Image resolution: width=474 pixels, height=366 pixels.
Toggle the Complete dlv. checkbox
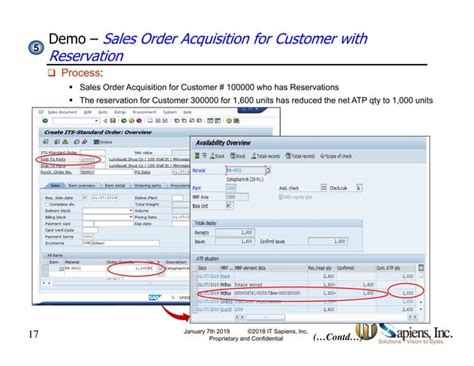[47, 204]
